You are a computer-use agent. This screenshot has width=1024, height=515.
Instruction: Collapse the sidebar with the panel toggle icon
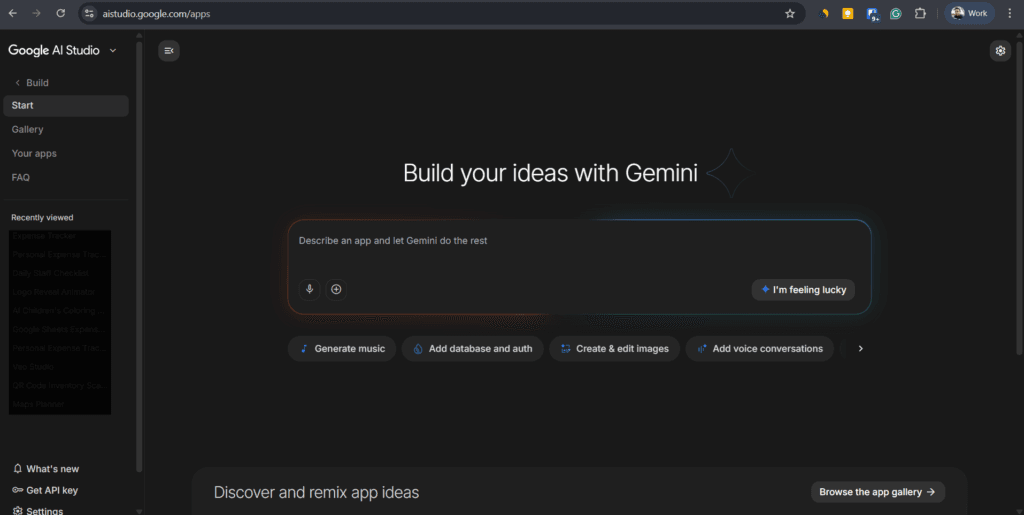point(168,51)
